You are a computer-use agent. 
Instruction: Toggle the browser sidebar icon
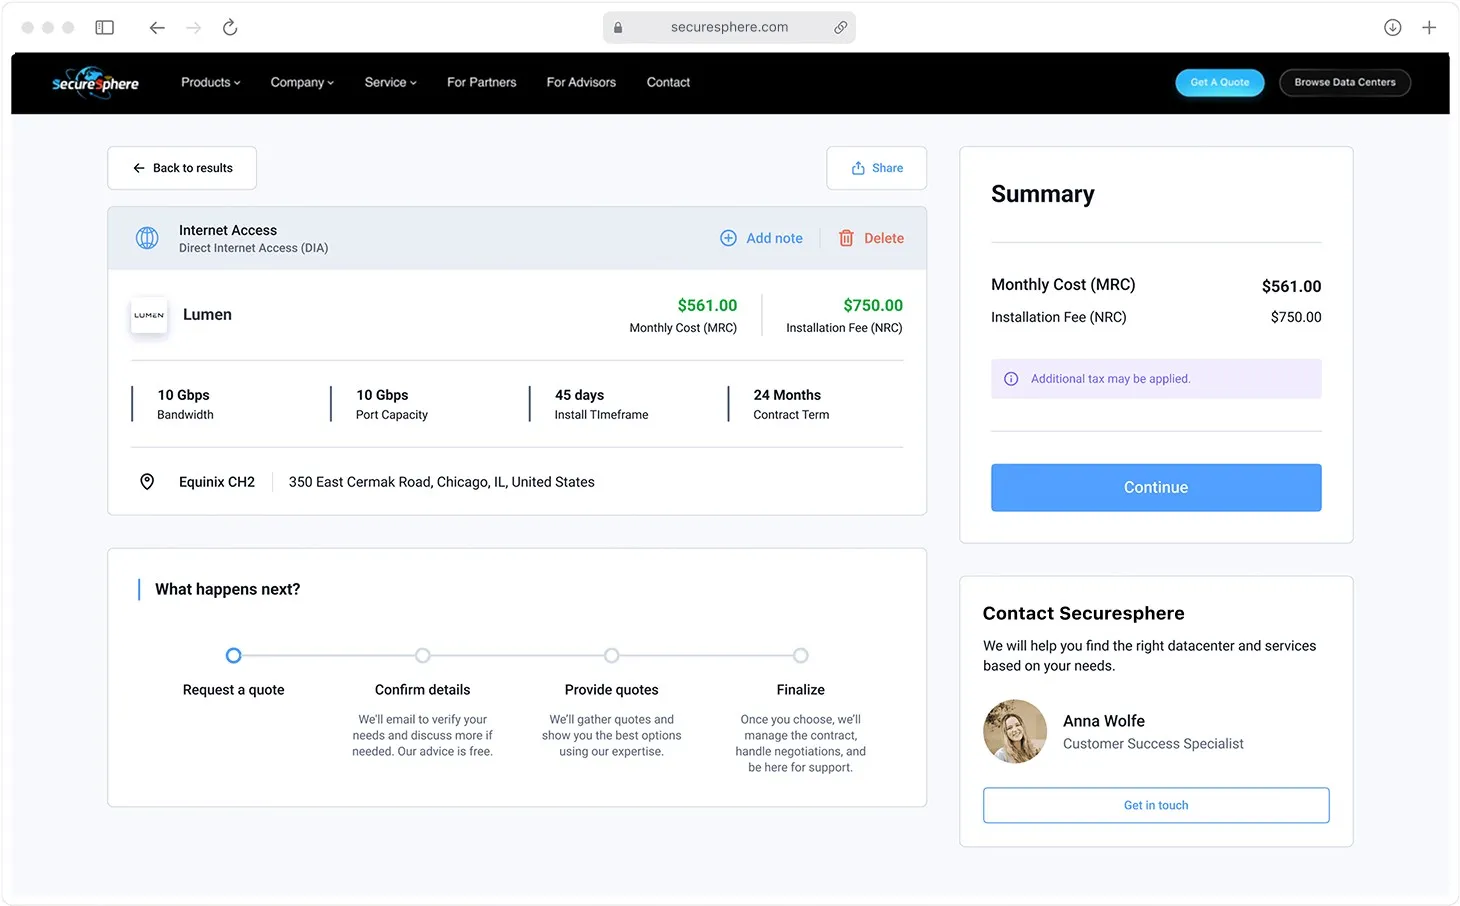tap(105, 28)
